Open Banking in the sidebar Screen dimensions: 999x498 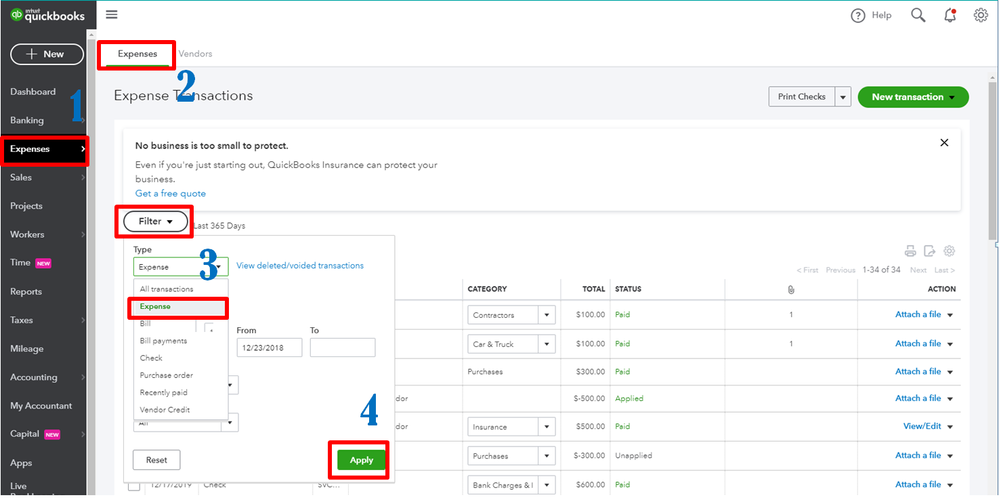click(x=27, y=120)
